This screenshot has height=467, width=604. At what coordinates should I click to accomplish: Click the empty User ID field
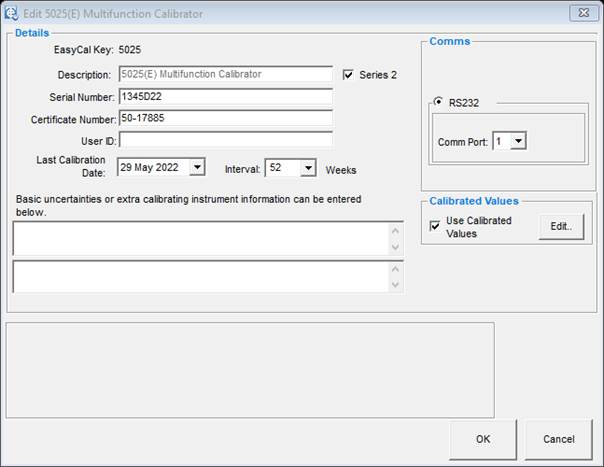point(225,140)
